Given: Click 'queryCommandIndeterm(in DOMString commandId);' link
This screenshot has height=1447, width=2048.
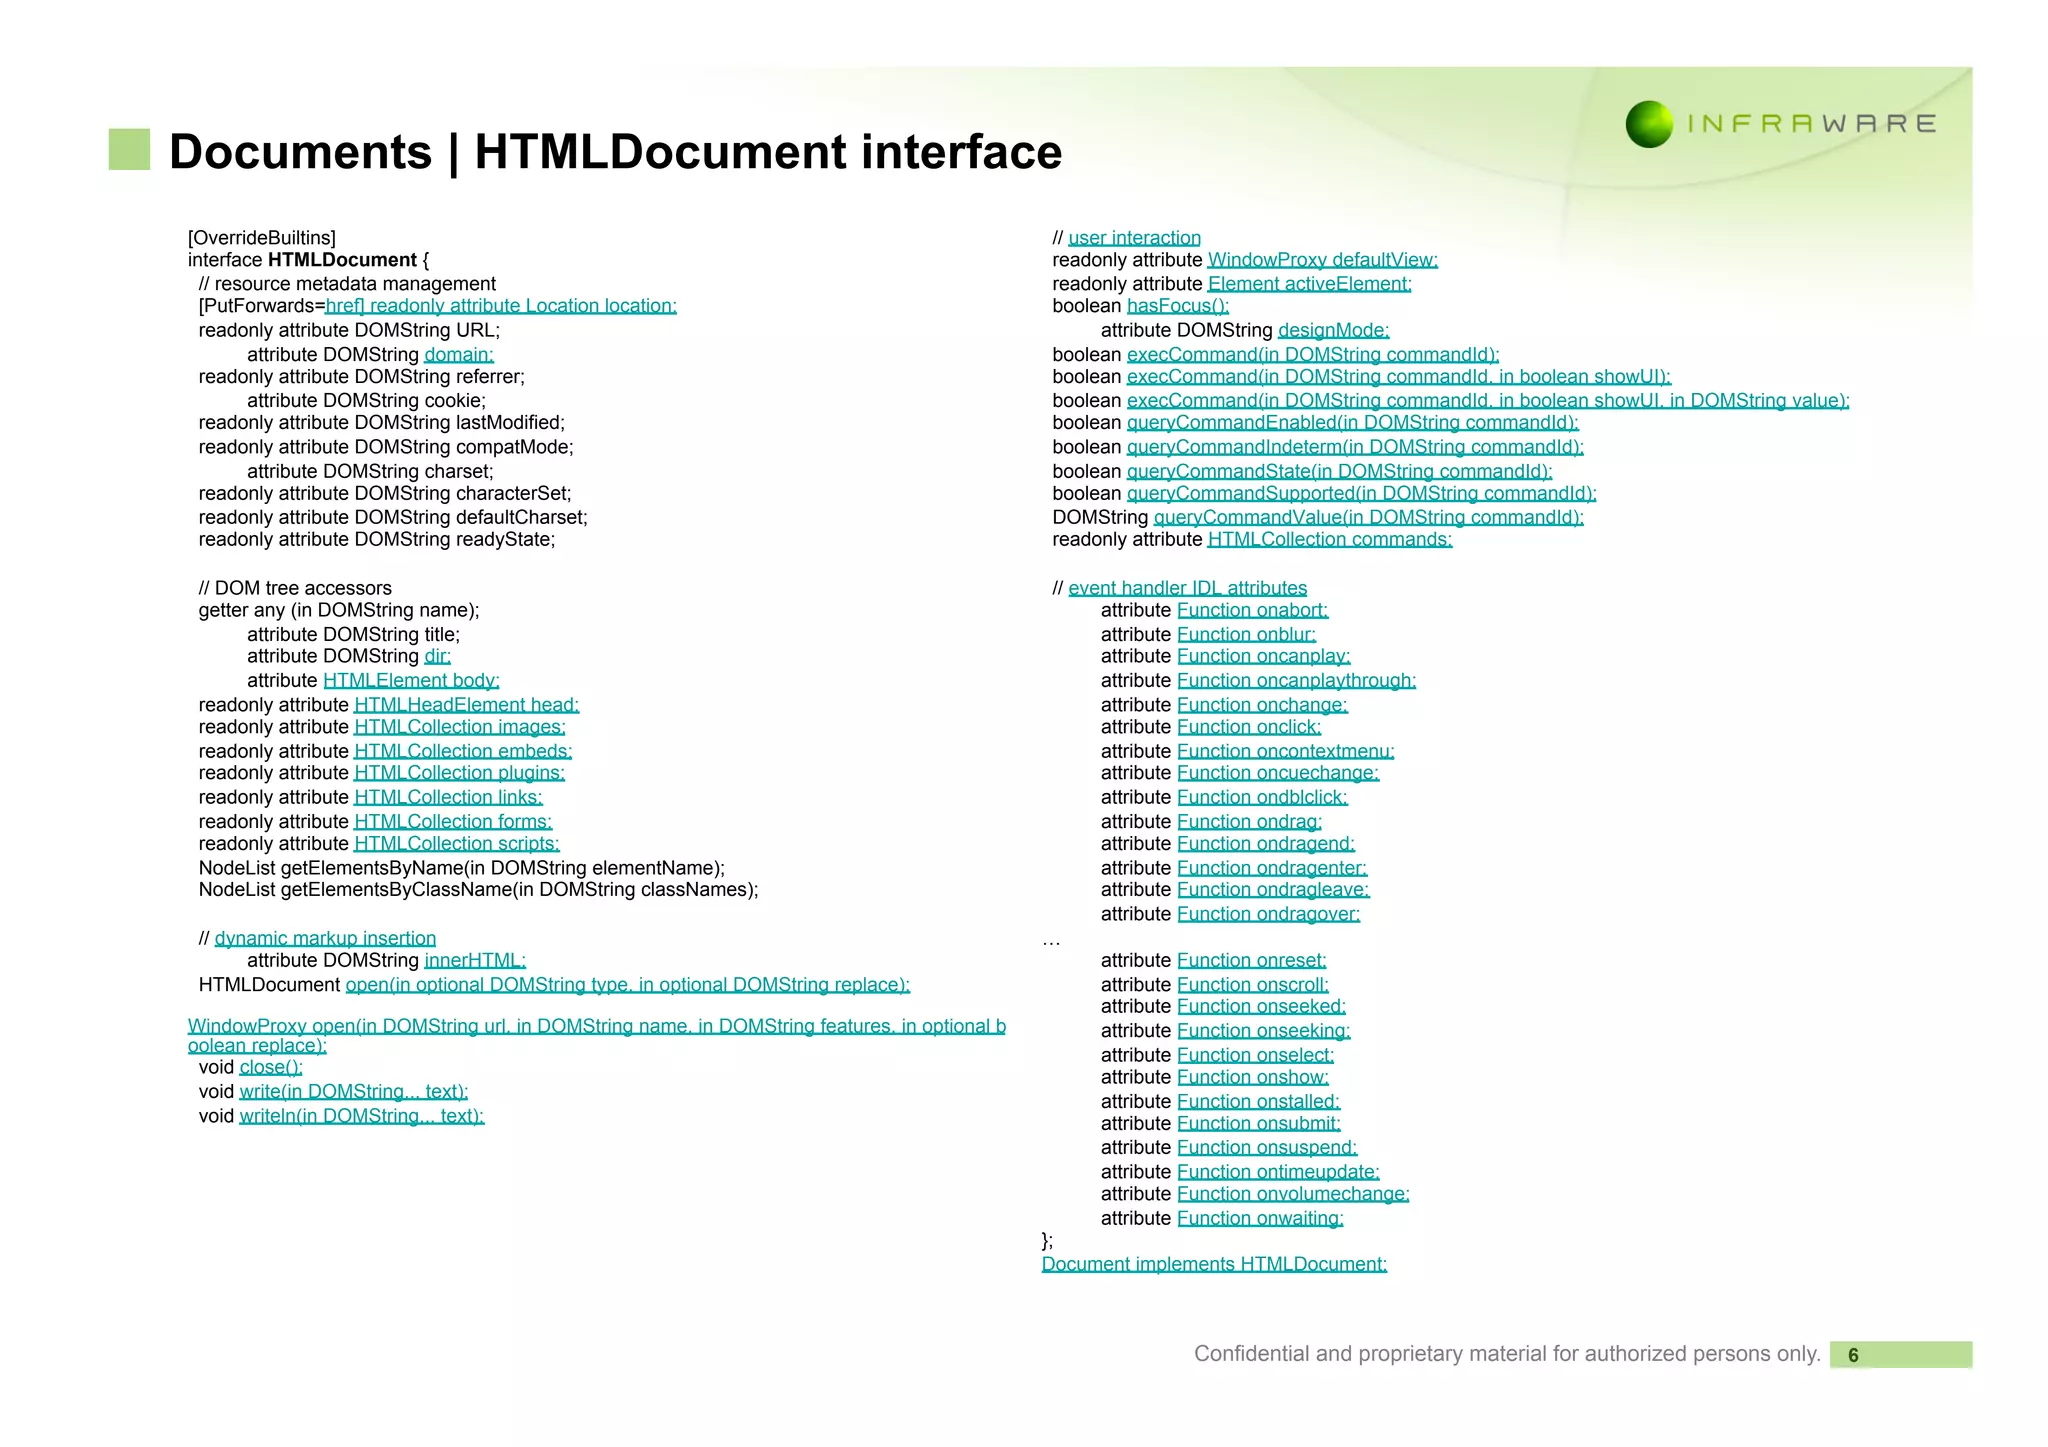Looking at the screenshot, I should pyautogui.click(x=1355, y=447).
